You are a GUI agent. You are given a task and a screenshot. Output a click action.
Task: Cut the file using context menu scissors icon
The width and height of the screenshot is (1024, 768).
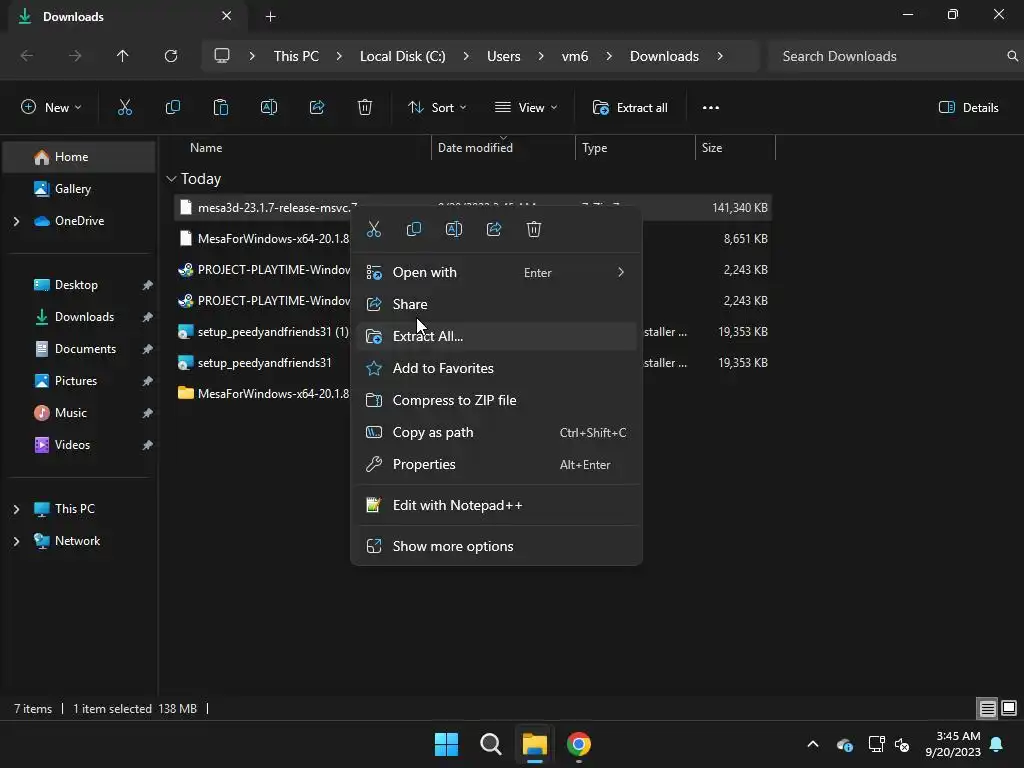374,229
